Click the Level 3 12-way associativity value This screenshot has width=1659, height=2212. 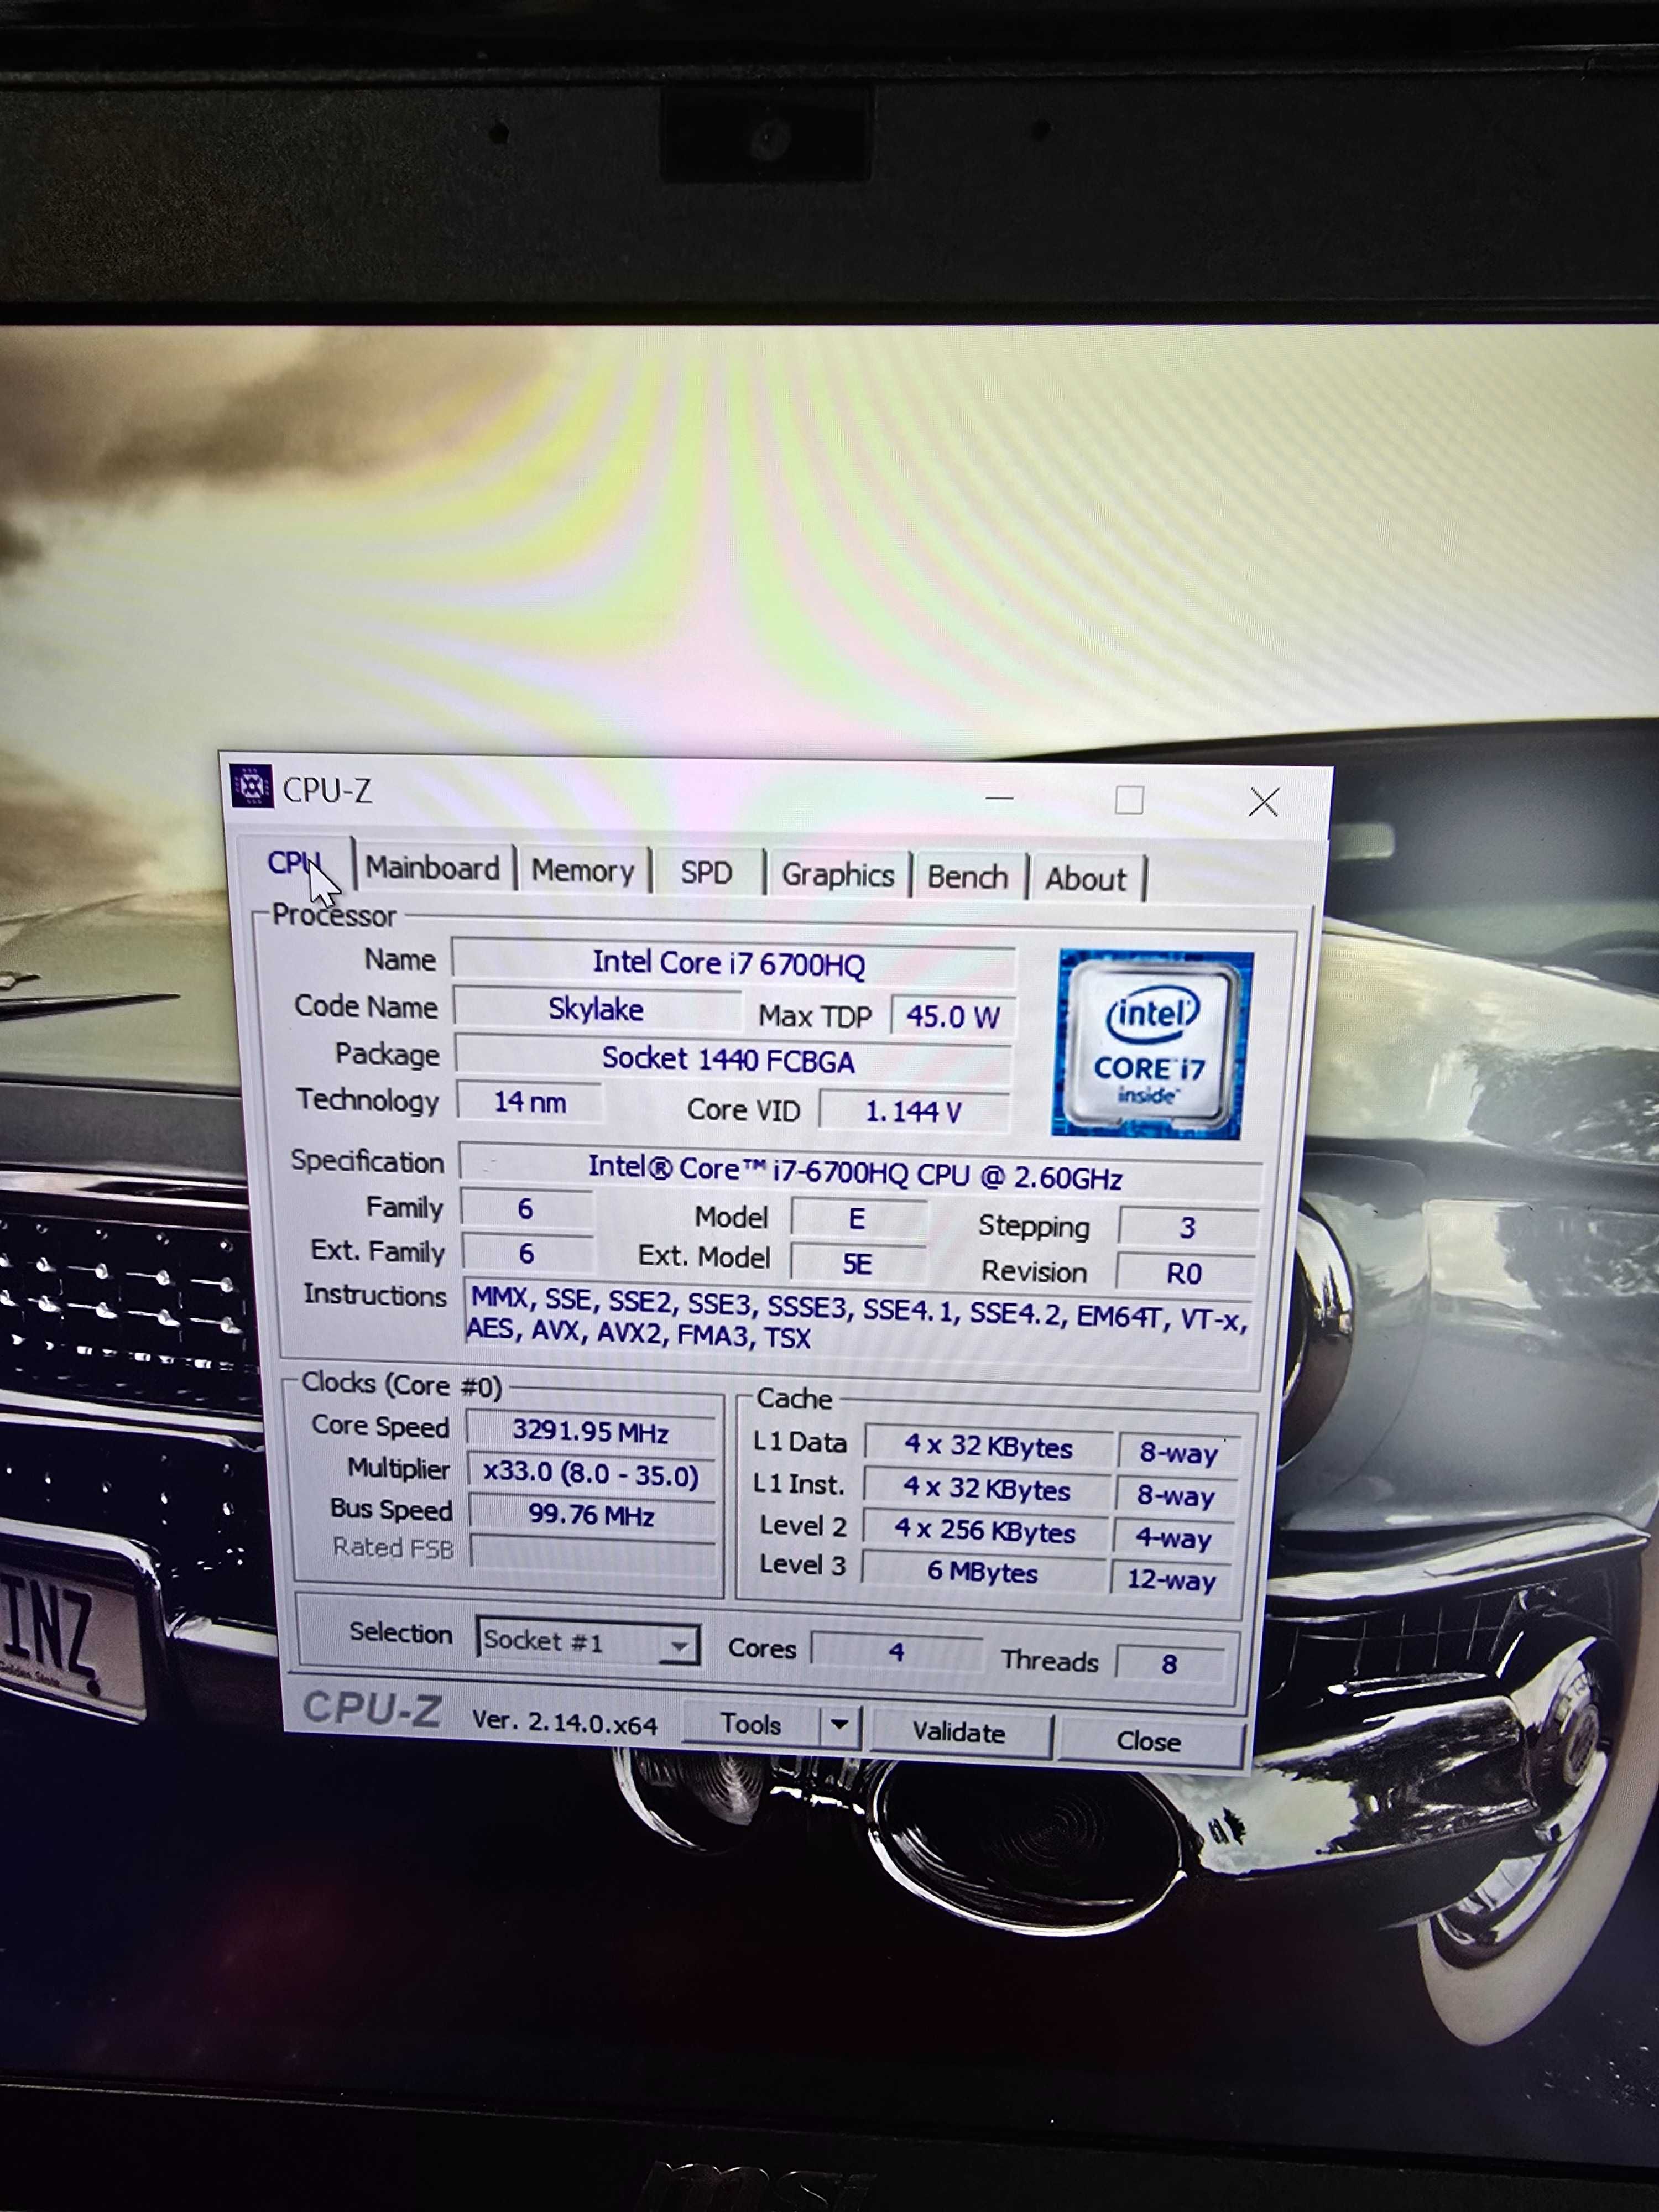click(x=1171, y=1580)
